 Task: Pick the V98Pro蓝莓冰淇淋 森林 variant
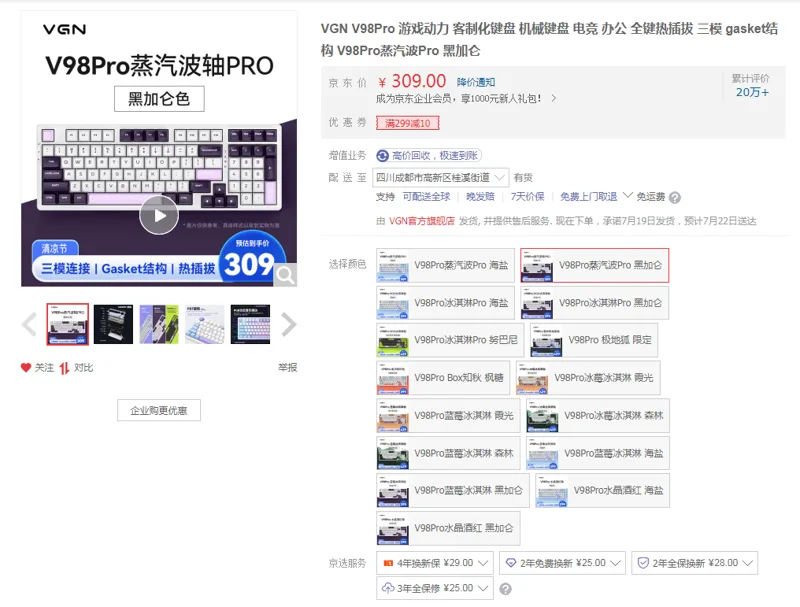point(448,453)
